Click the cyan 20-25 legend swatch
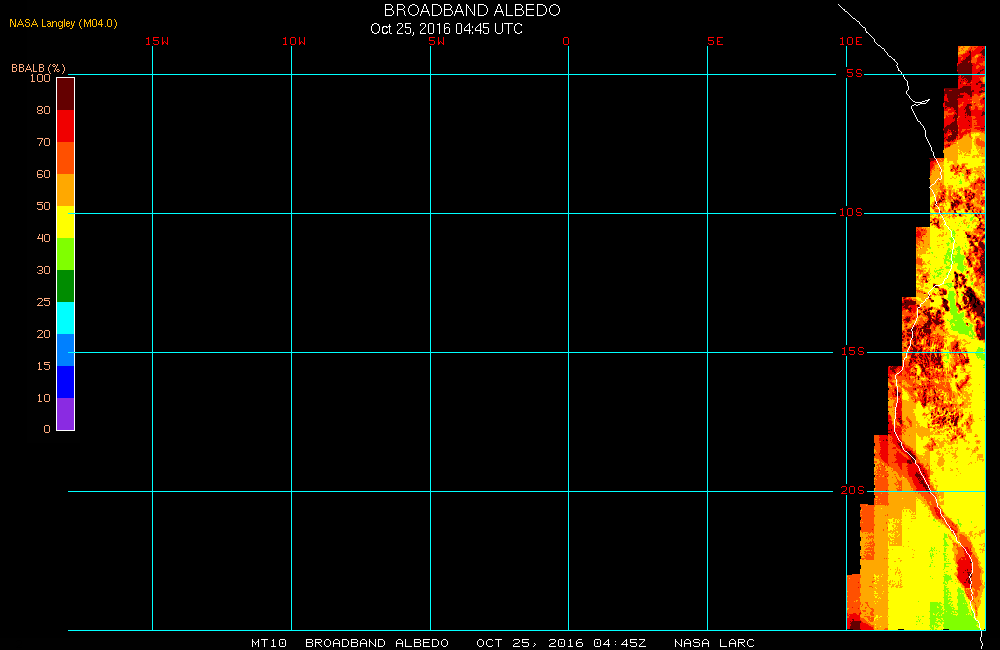1000x650 pixels. tap(66, 318)
